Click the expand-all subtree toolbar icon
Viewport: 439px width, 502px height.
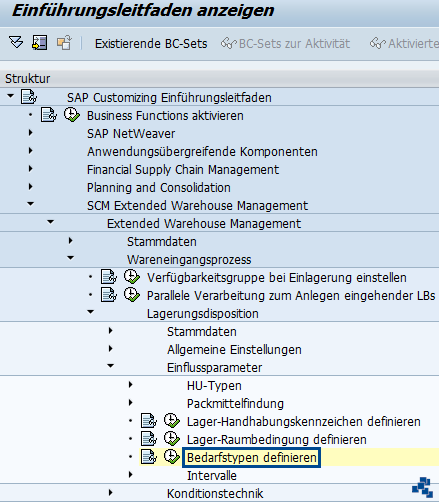tap(16, 43)
